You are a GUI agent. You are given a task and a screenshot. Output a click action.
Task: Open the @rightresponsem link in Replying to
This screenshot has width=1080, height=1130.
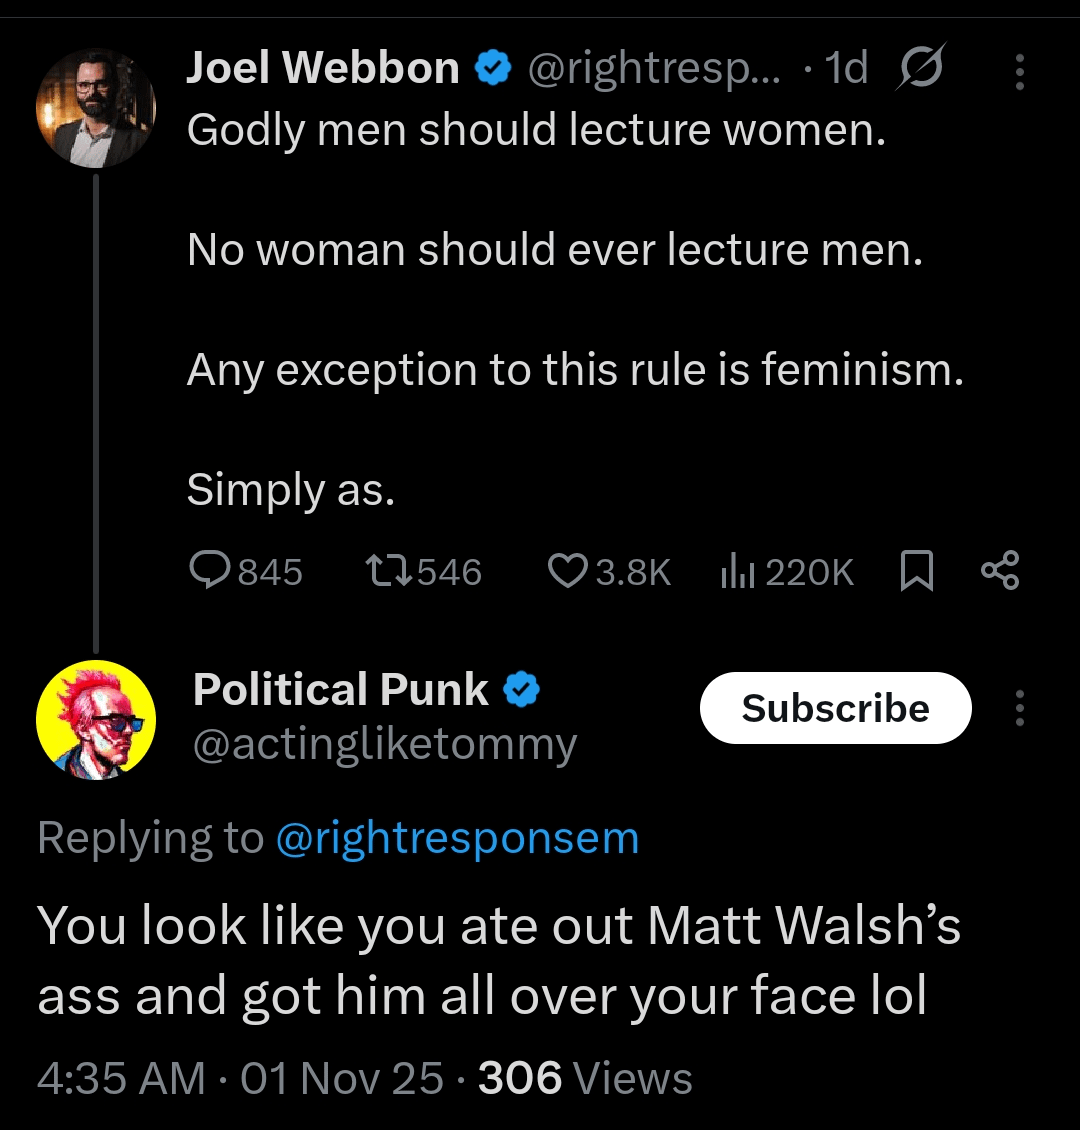pos(456,838)
